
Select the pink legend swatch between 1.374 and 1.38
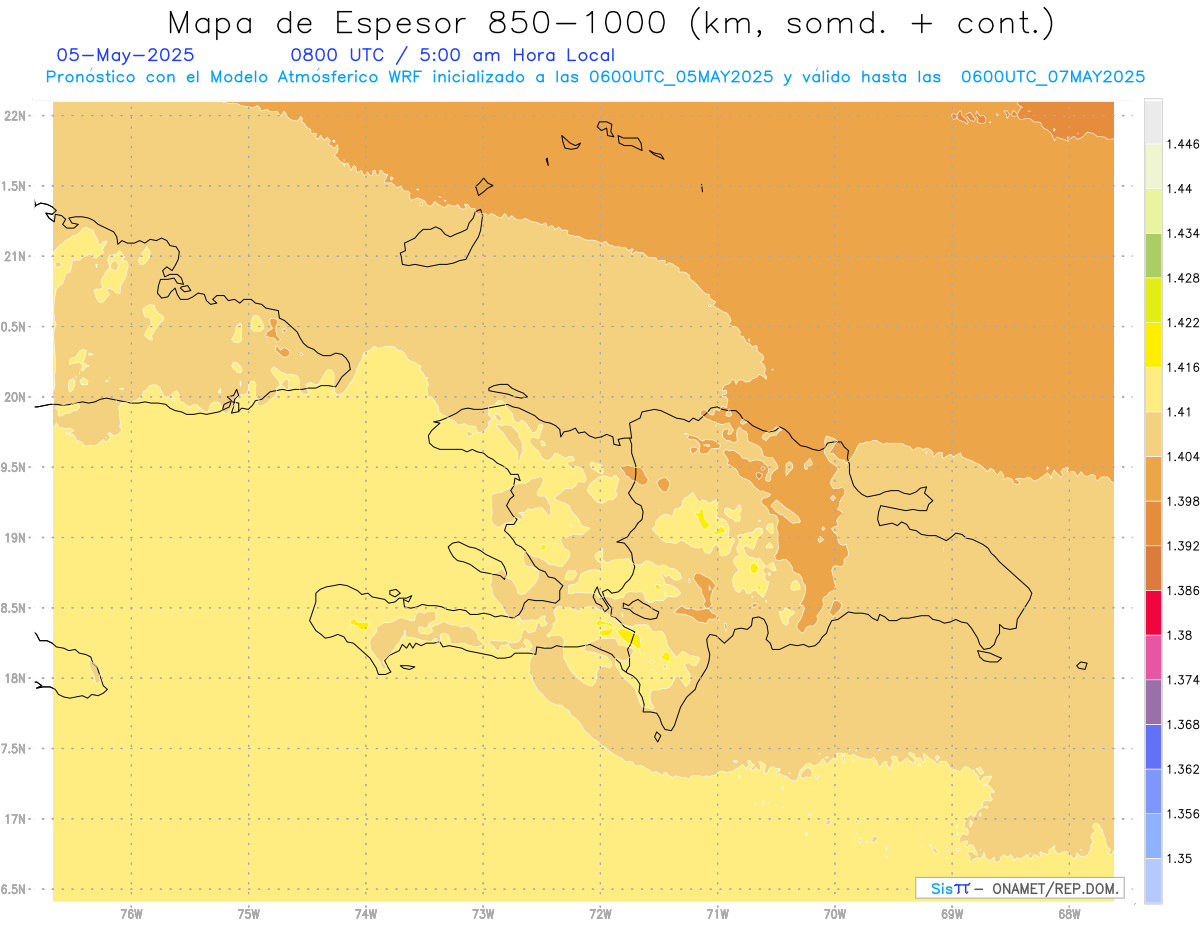(x=1153, y=657)
